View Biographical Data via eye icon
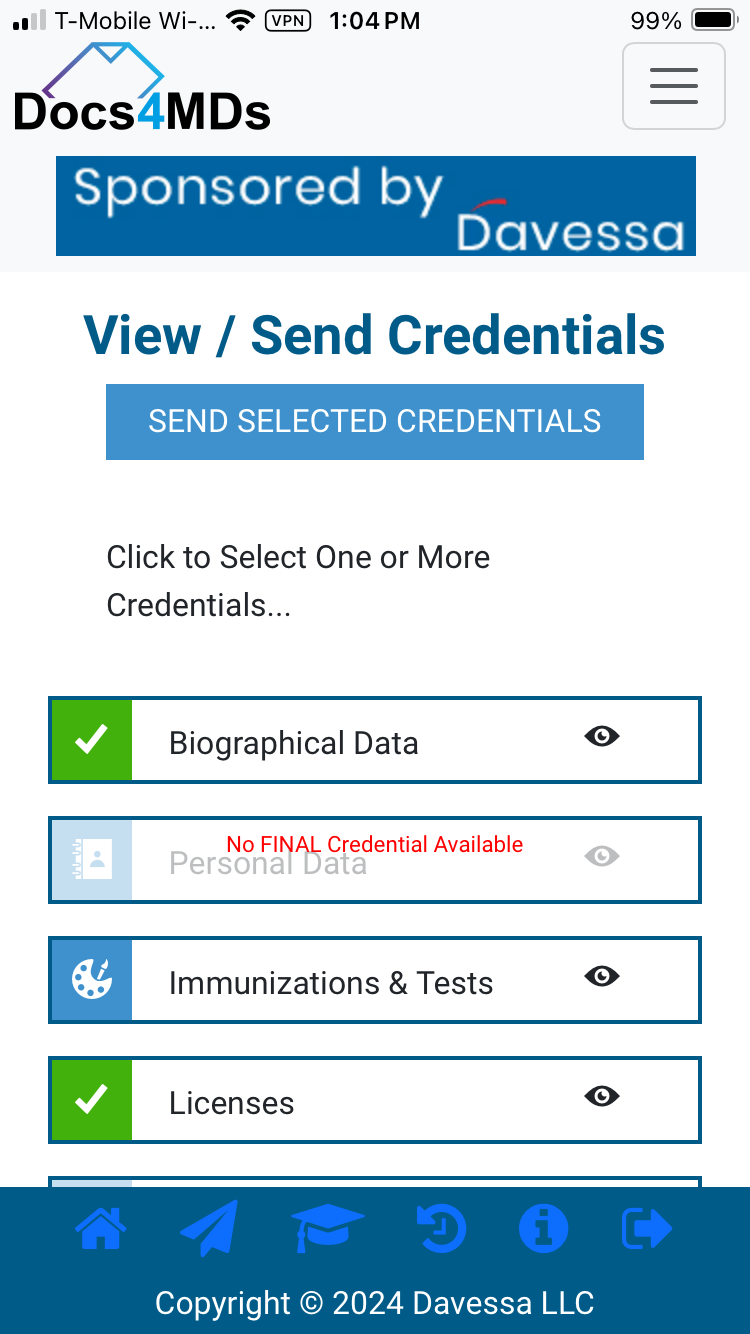The width and height of the screenshot is (750, 1334). pyautogui.click(x=602, y=737)
